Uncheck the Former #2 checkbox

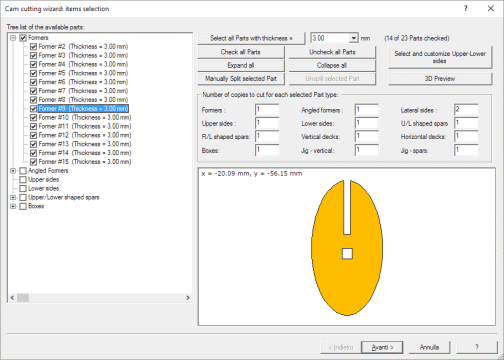point(33,47)
